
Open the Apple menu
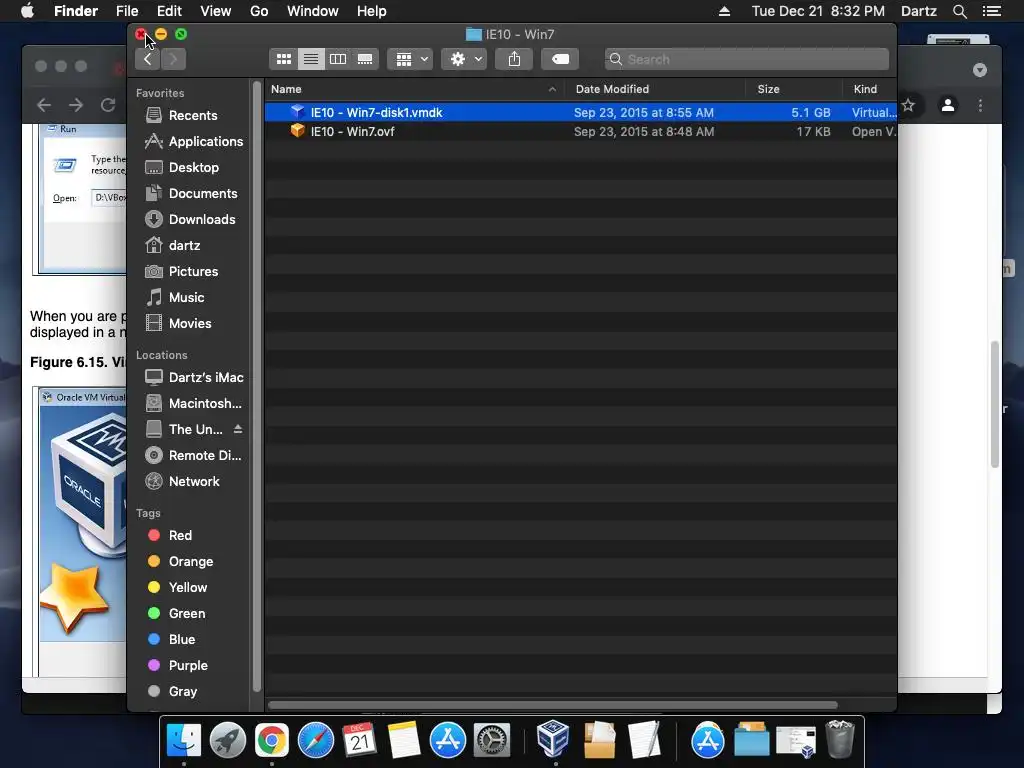tap(27, 11)
